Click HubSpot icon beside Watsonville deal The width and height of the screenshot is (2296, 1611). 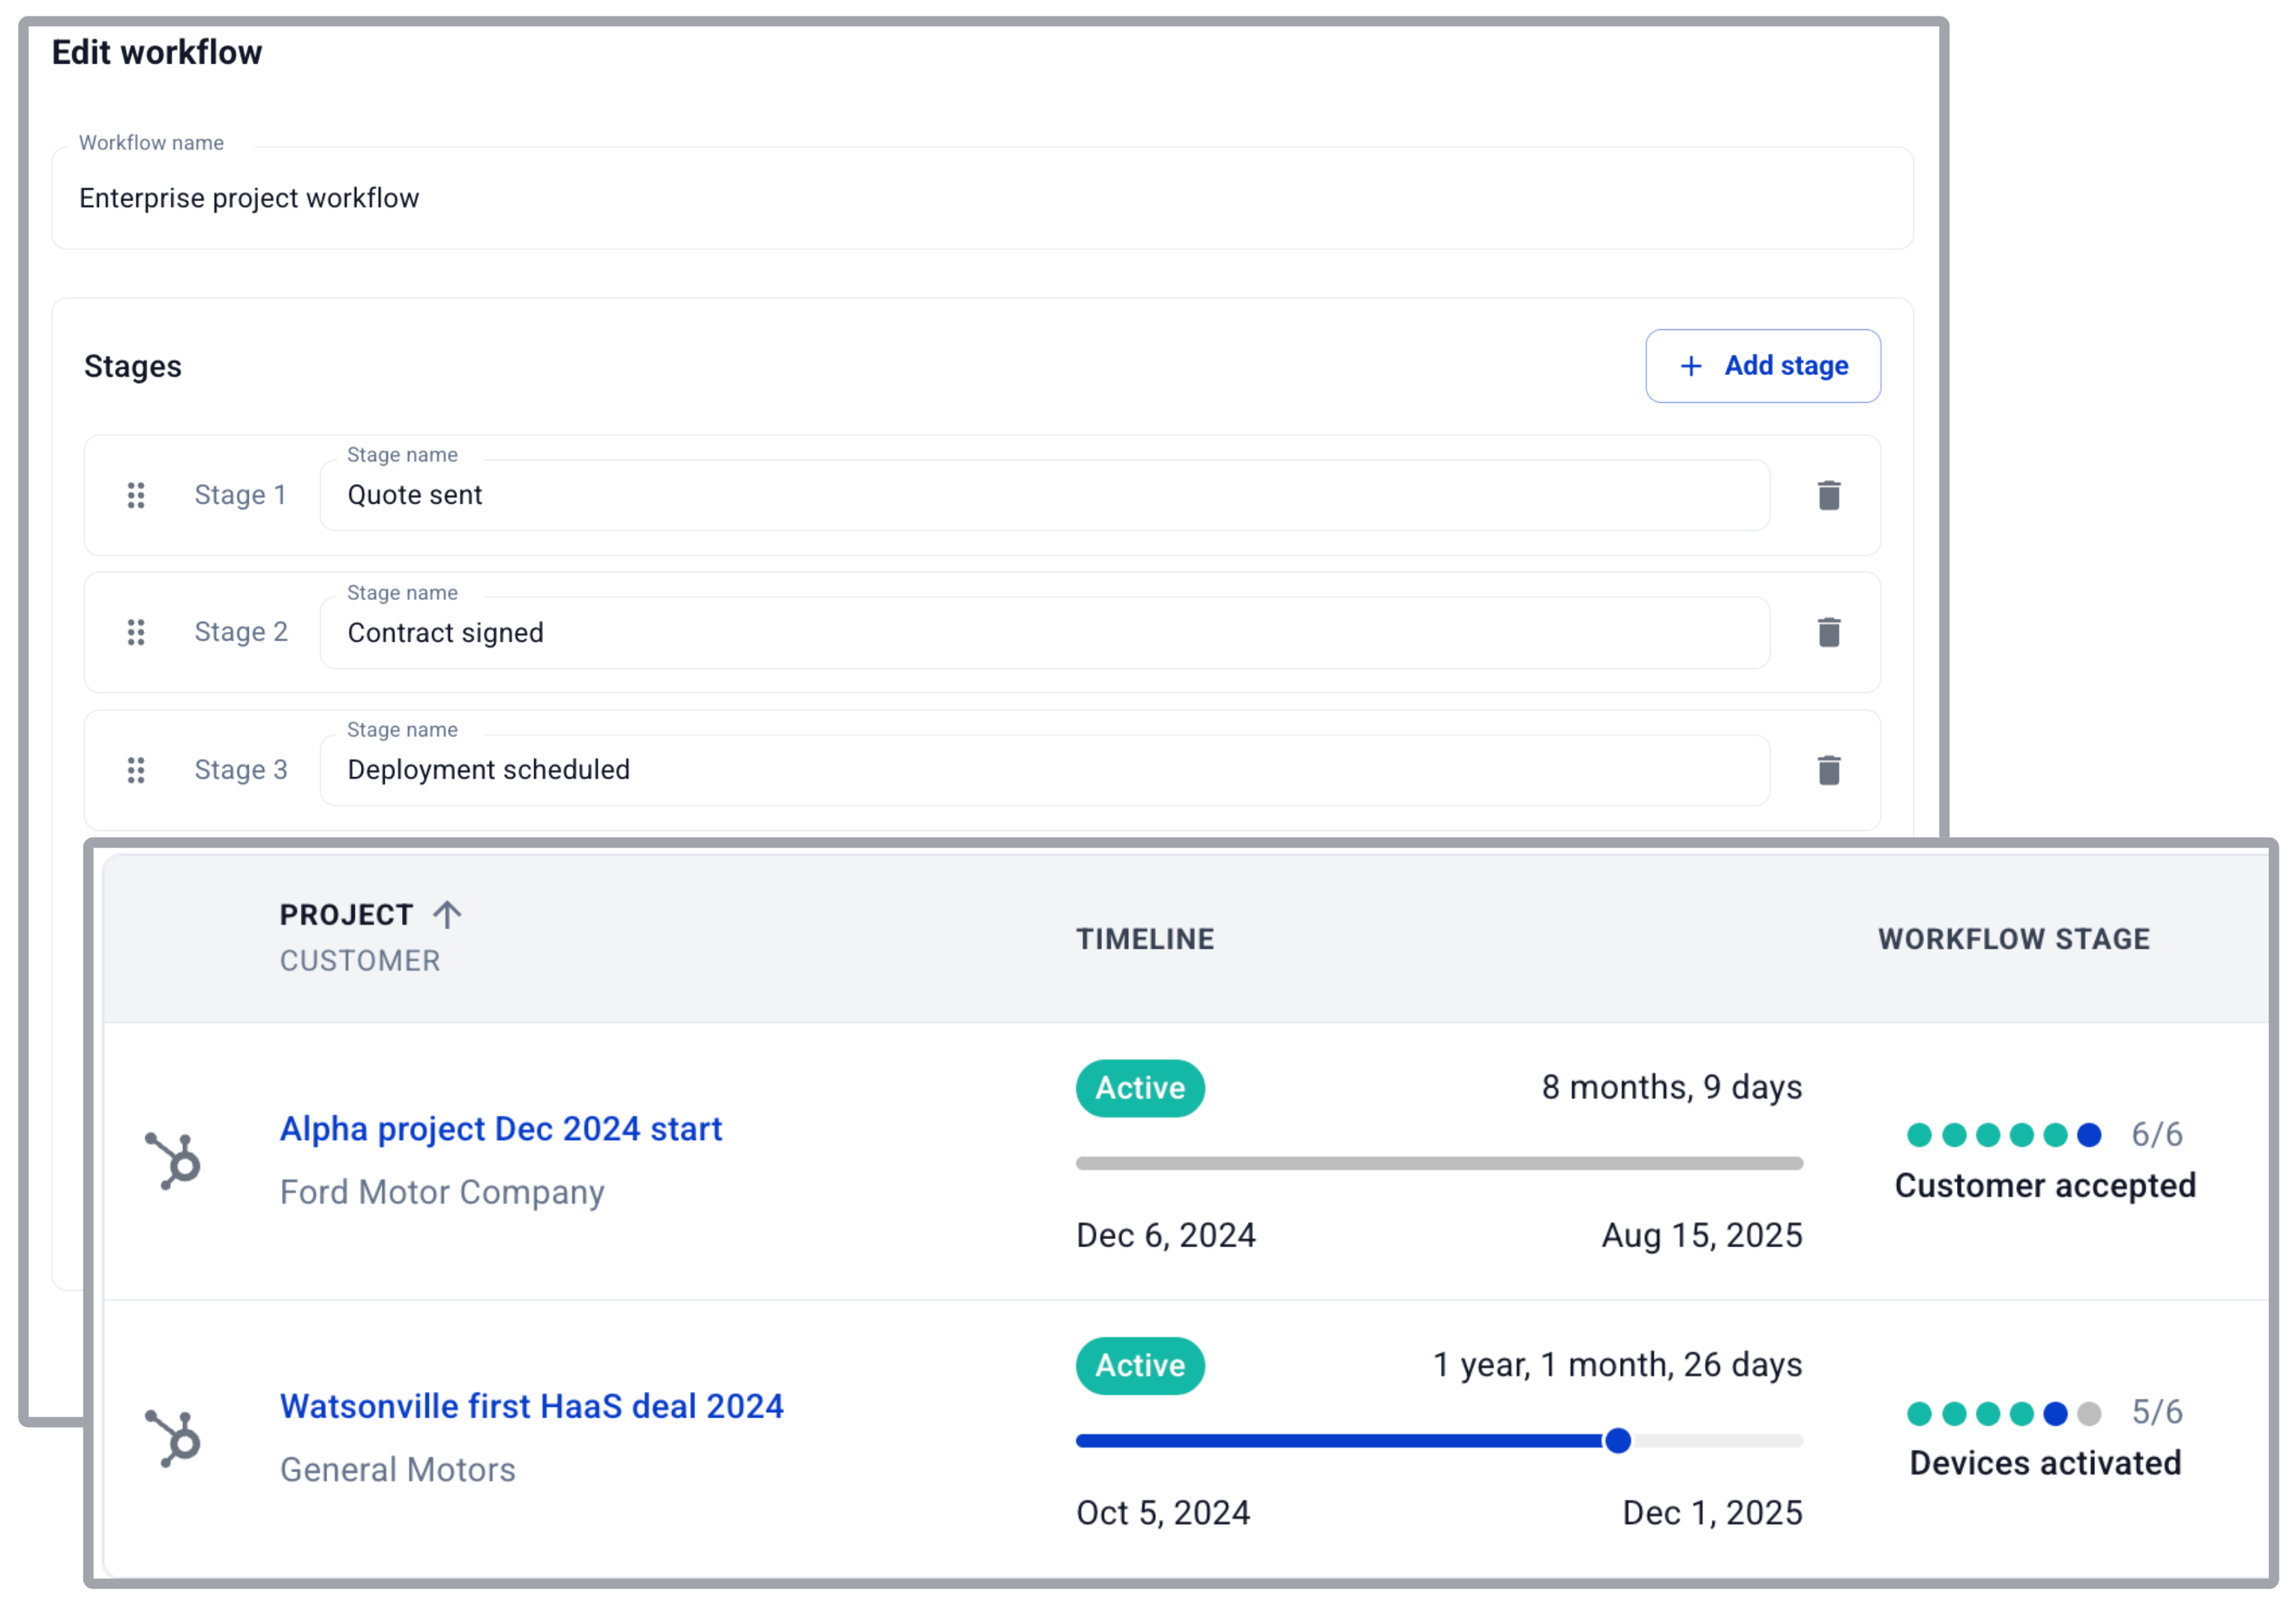(174, 1438)
